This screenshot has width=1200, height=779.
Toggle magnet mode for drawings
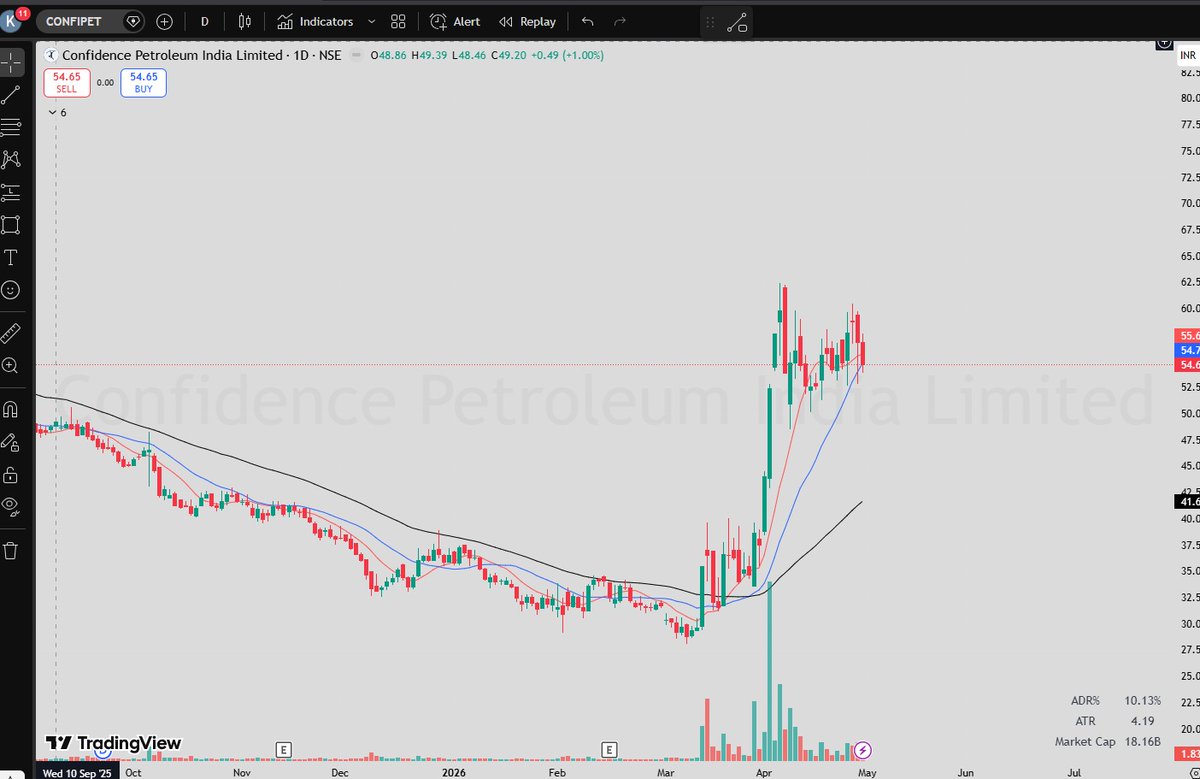pyautogui.click(x=11, y=409)
